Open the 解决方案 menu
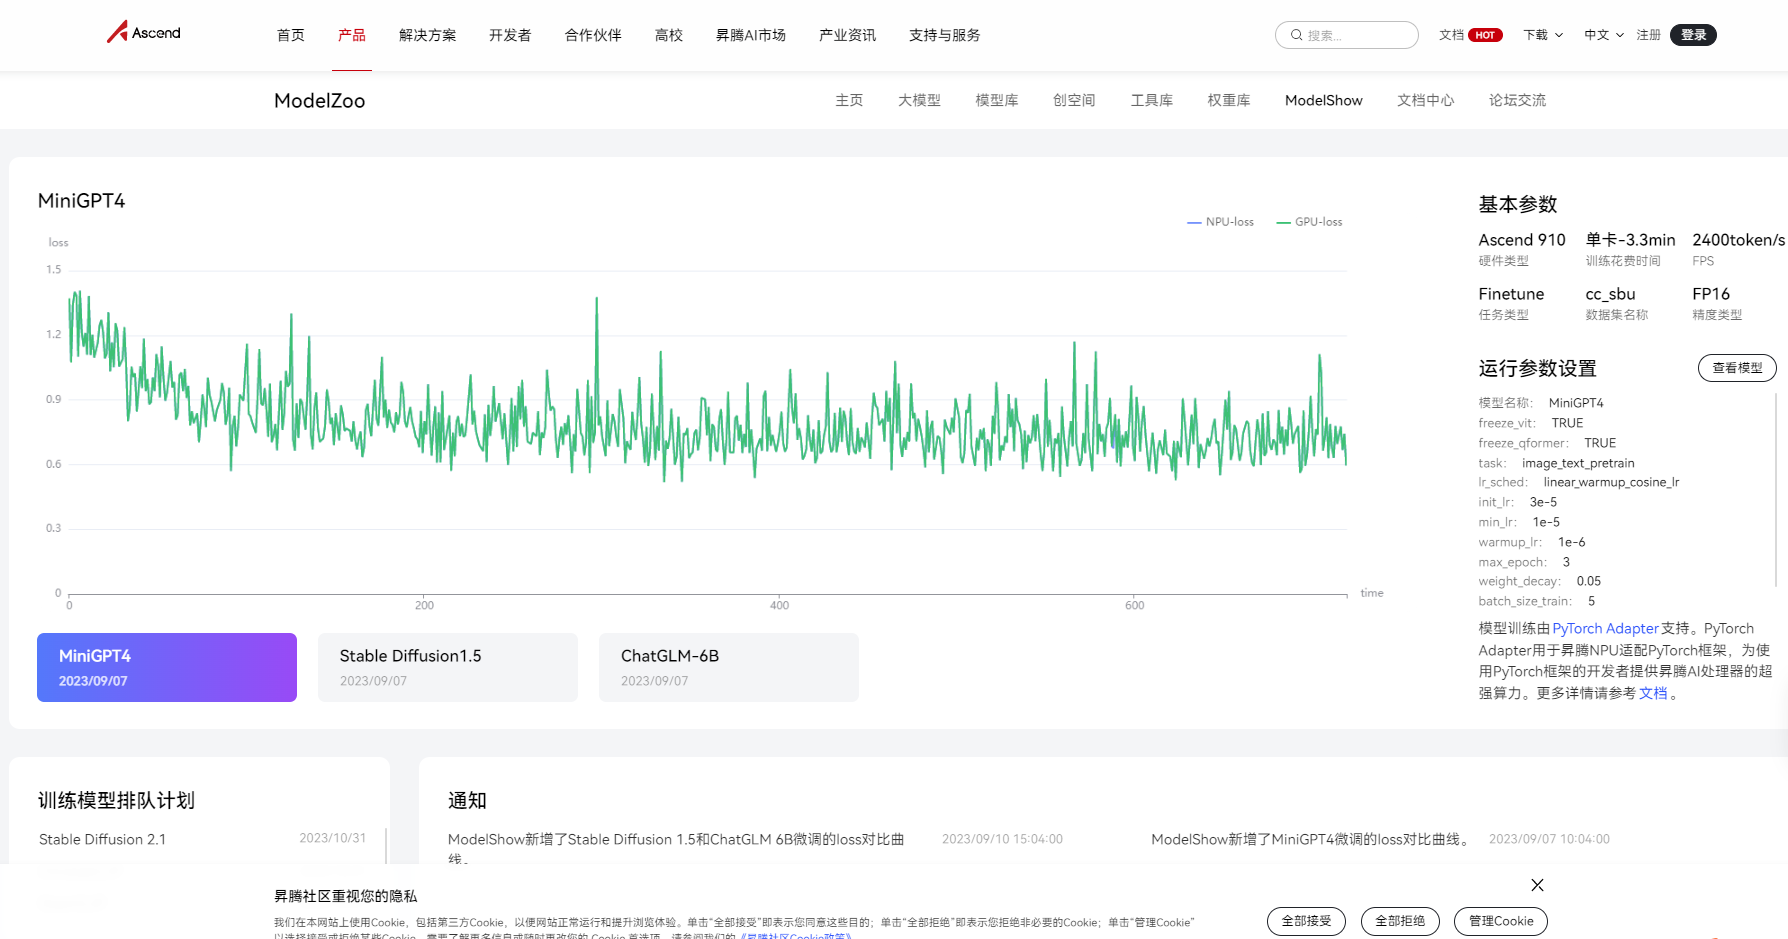This screenshot has height=939, width=1788. (x=427, y=35)
